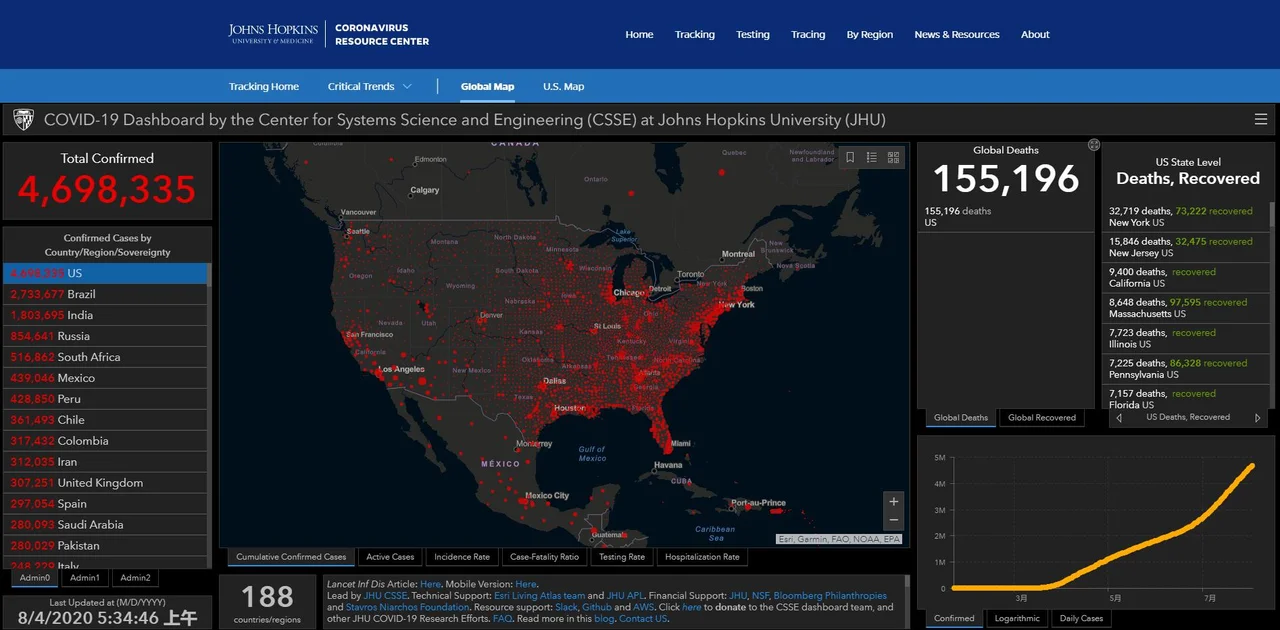
Task: Click the Pennsylvania US deaths row
Action: coord(1186,369)
